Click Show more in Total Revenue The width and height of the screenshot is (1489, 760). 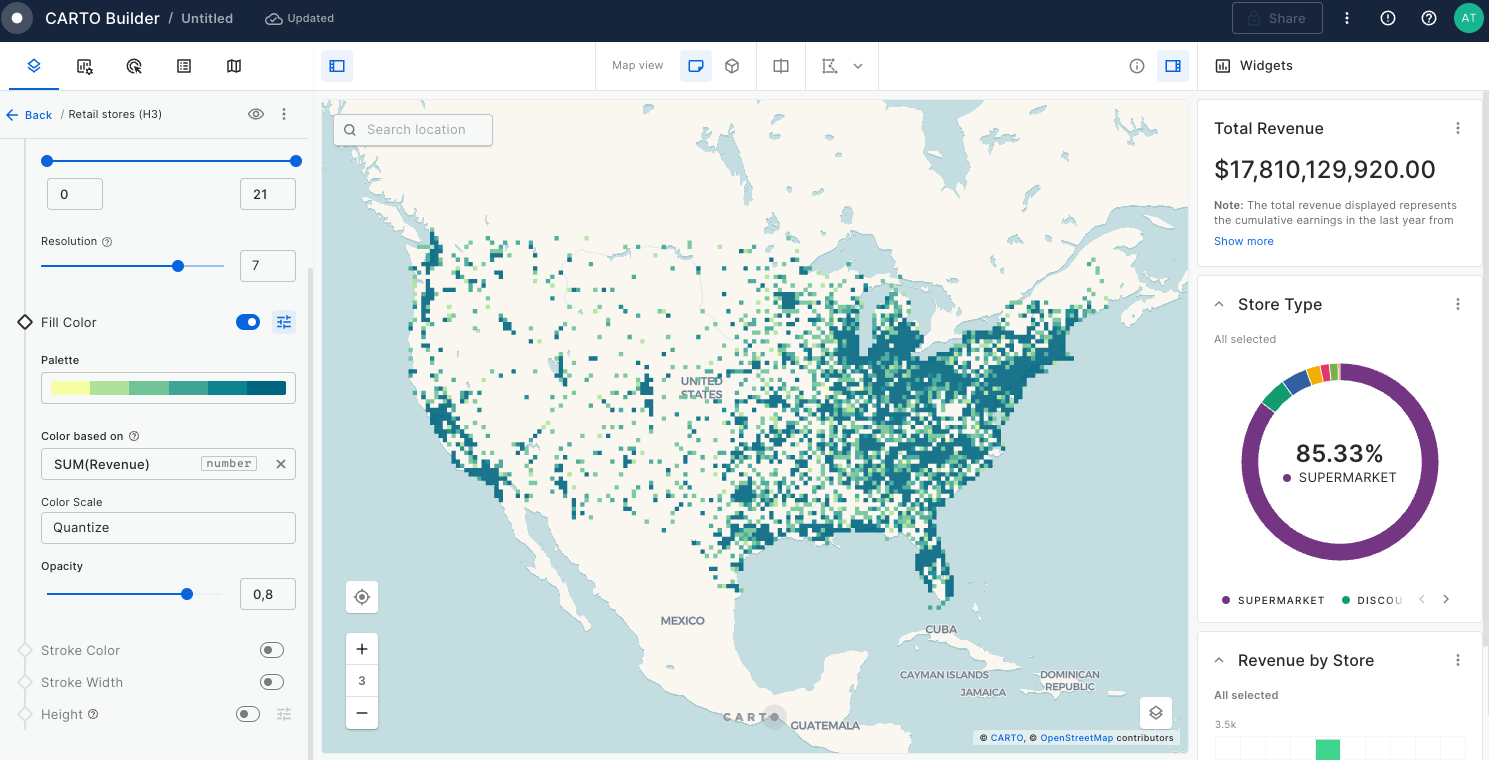tap(1243, 241)
